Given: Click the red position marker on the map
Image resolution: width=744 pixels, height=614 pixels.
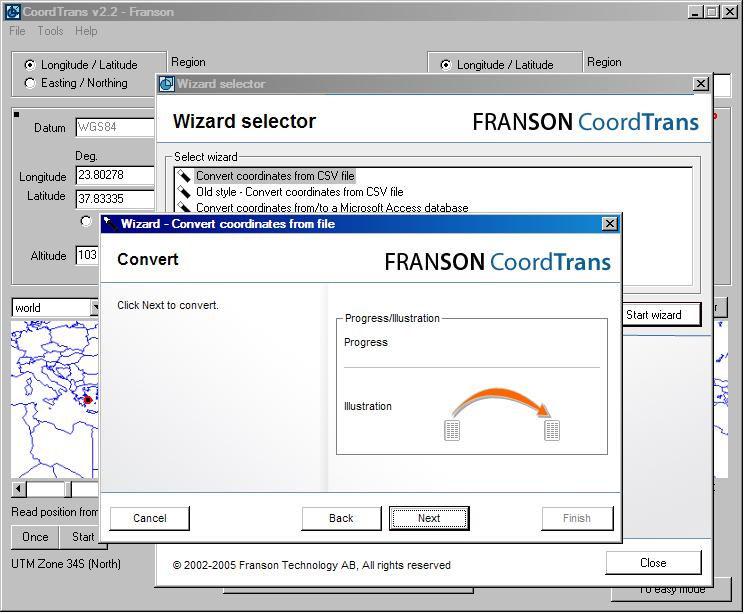Looking at the screenshot, I should point(88,400).
